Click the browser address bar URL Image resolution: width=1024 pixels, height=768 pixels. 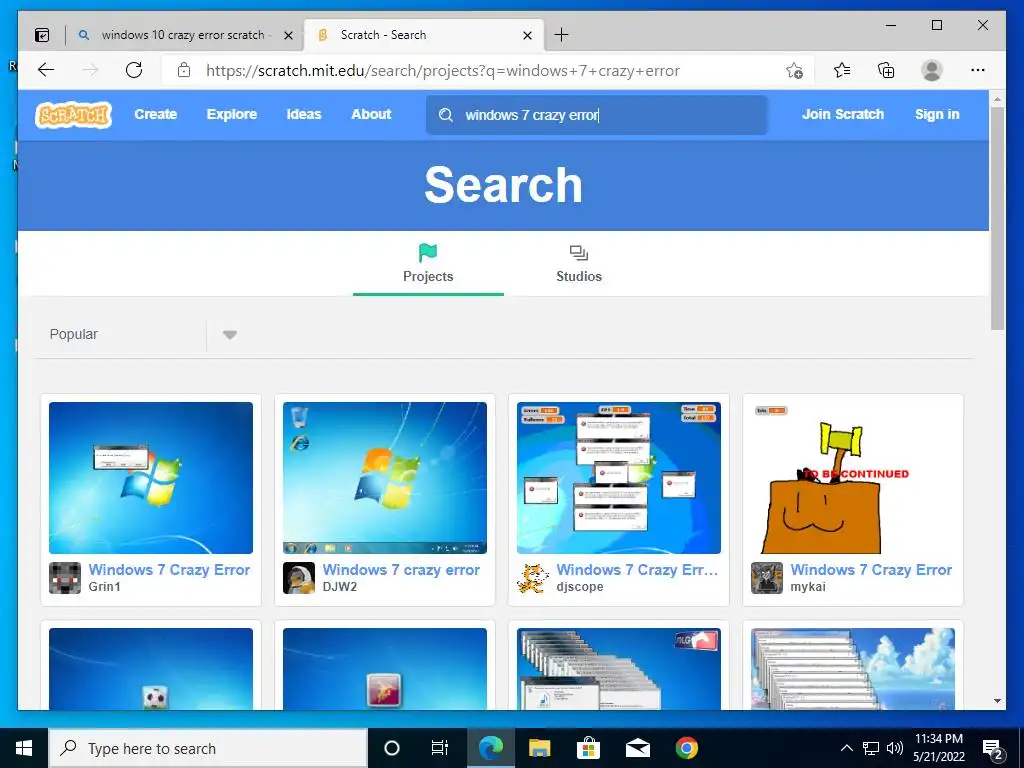tap(443, 71)
